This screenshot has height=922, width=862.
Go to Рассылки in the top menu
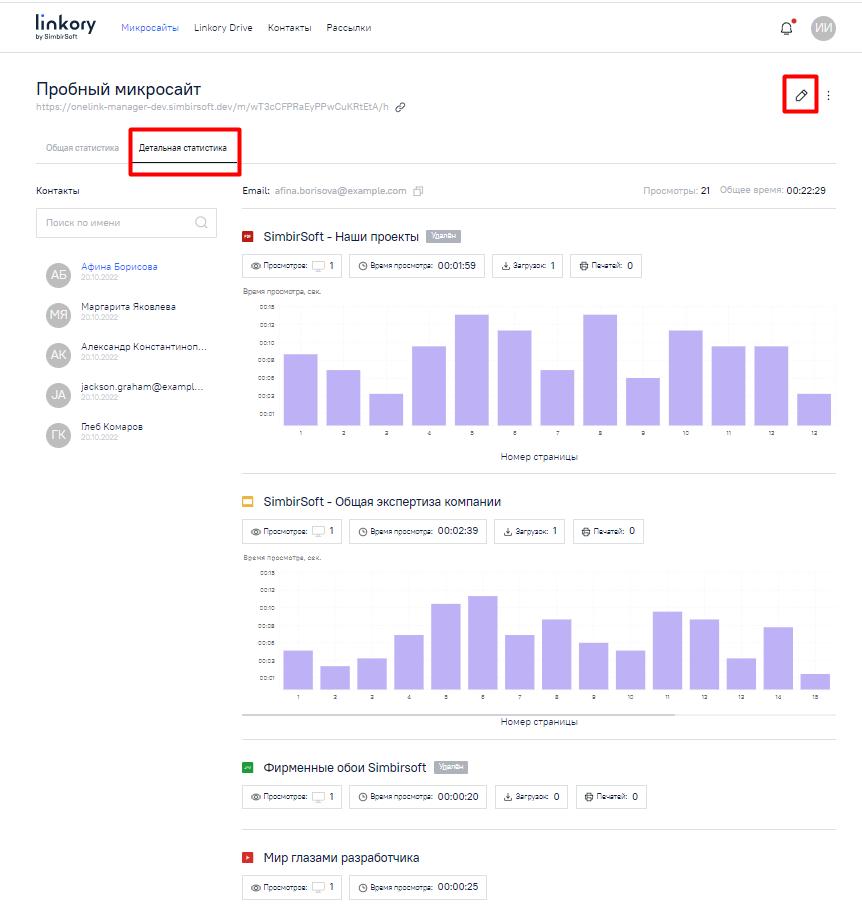point(348,28)
